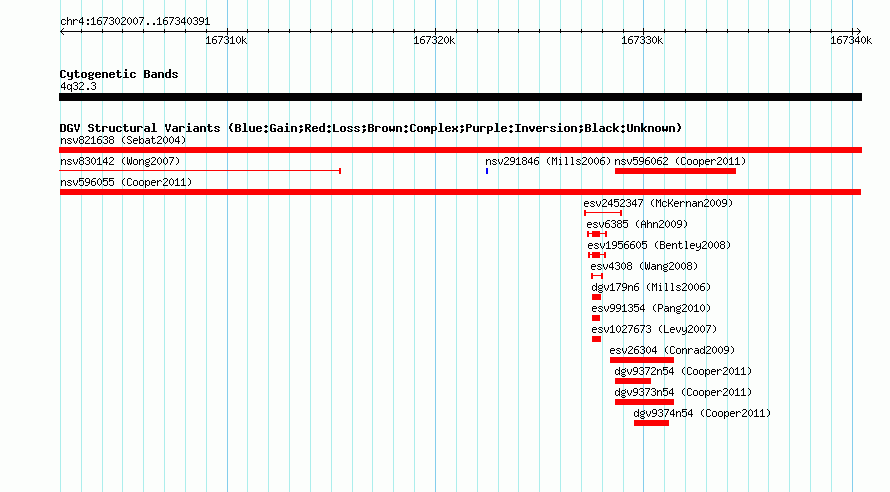Click the dgv179n6 red block
Image resolution: width=890 pixels, height=492 pixels.
click(596, 297)
